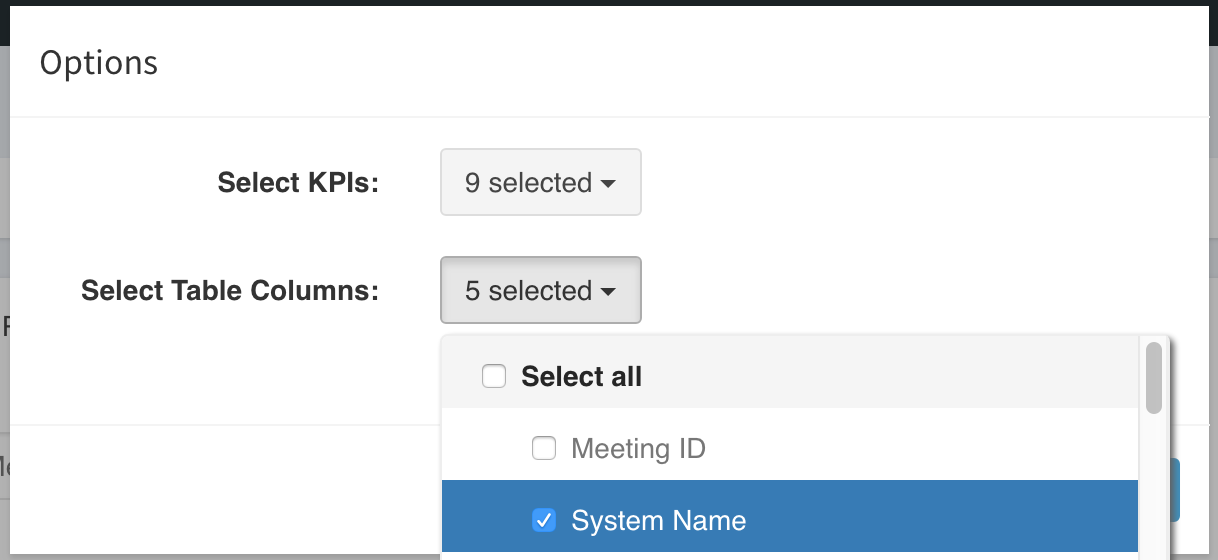Dismiss dialog by clicking dark backdrop strip on top
The width and height of the screenshot is (1218, 560).
tap(609, 4)
